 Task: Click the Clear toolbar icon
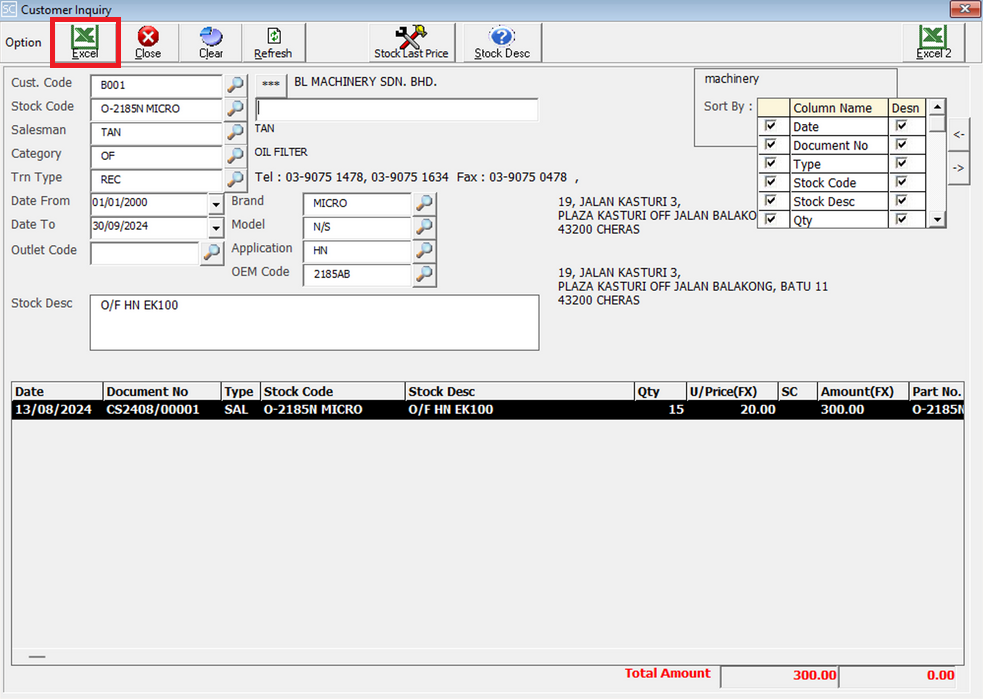211,43
